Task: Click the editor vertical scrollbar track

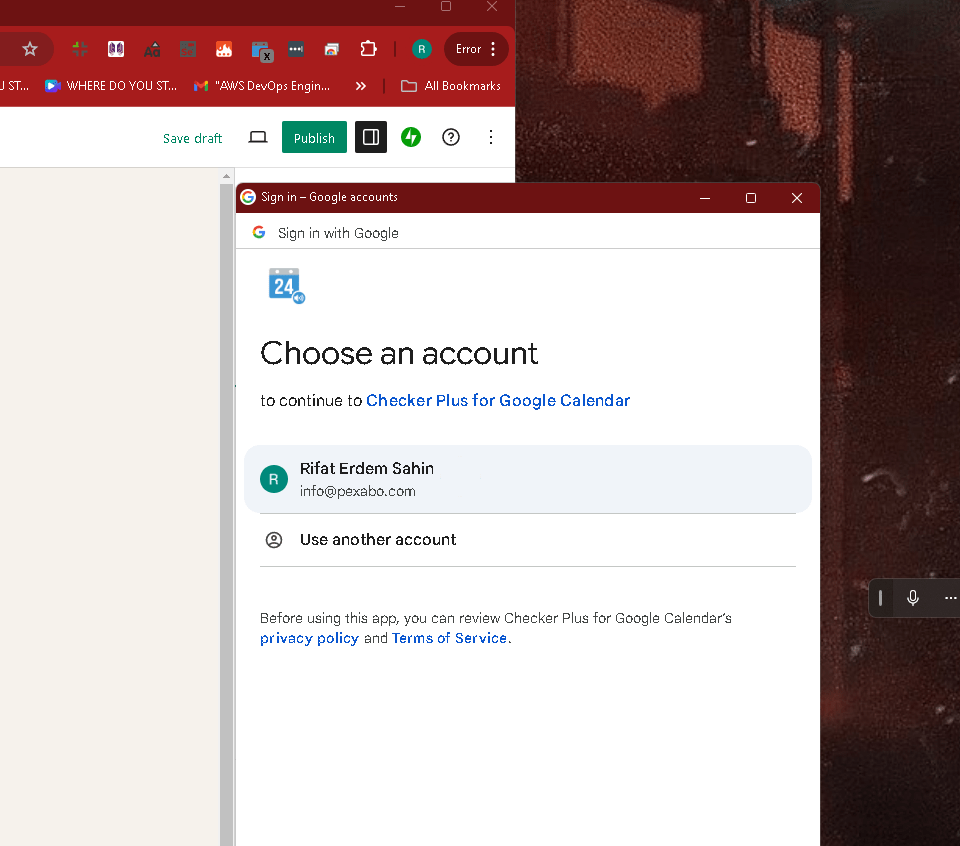Action: click(x=227, y=514)
